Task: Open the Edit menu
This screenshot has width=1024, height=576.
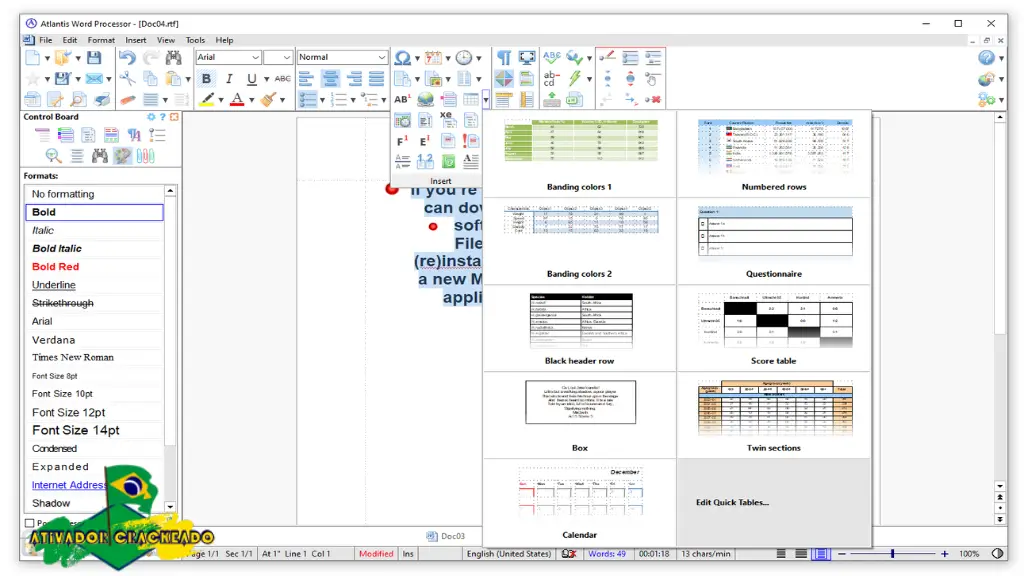Action: click(70, 40)
